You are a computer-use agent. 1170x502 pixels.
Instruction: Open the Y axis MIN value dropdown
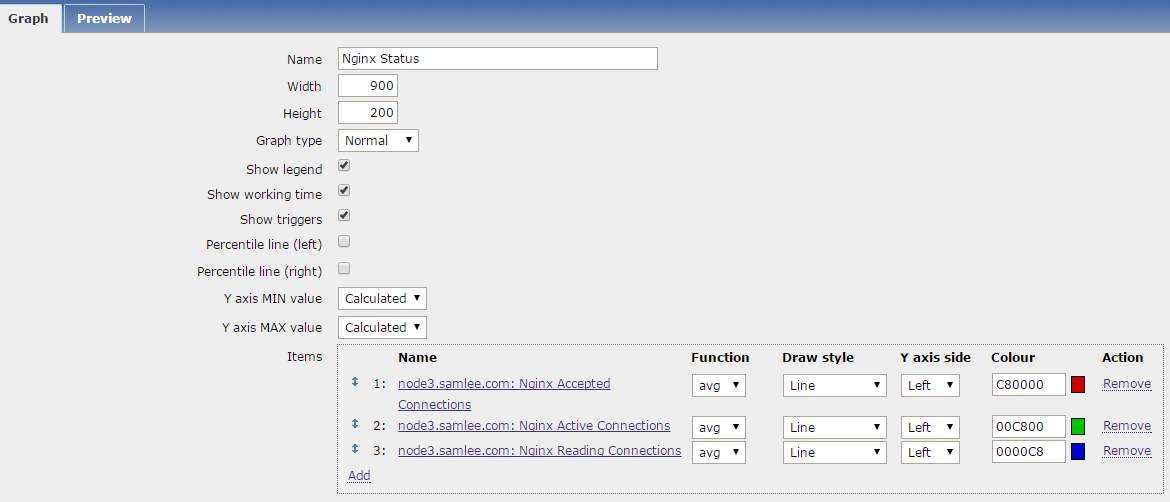click(x=382, y=298)
